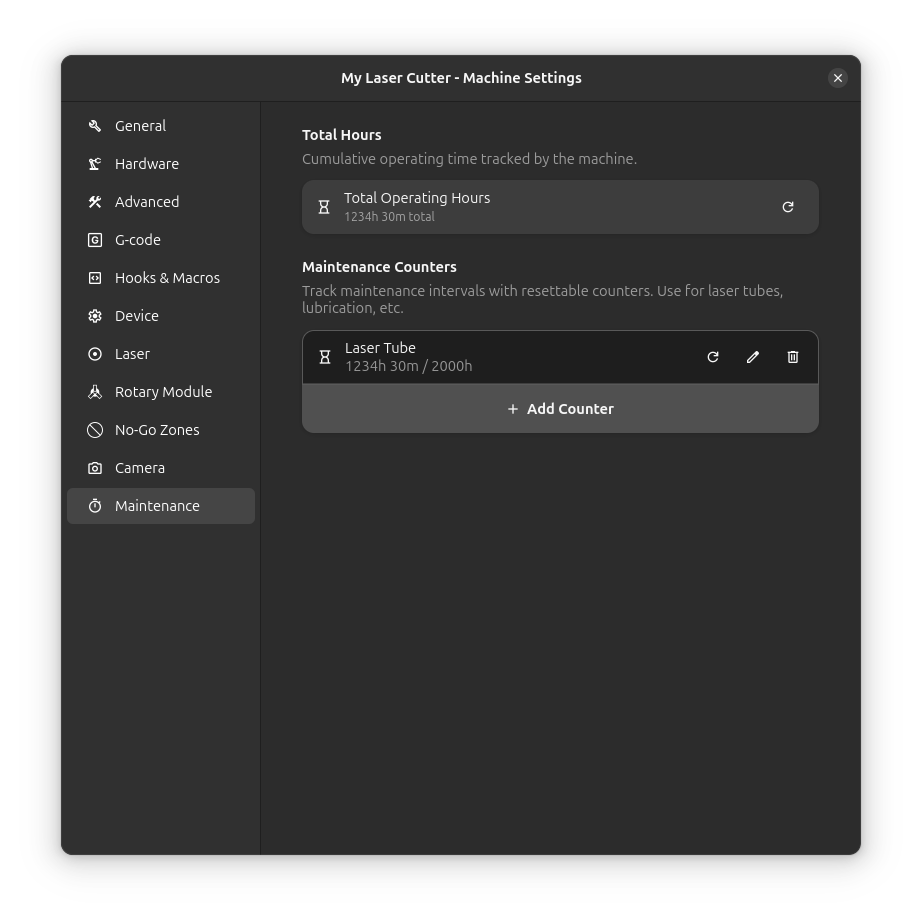Select the General settings icon in sidebar
Image resolution: width=922 pixels, height=922 pixels.
(94, 126)
